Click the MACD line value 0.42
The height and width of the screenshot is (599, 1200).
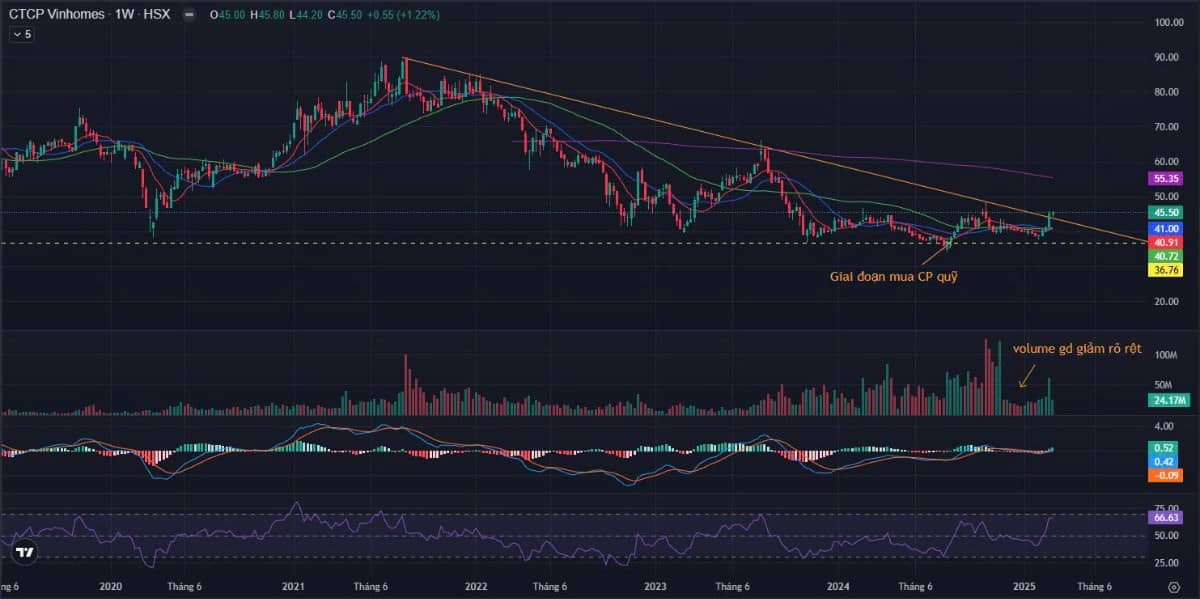point(1165,462)
